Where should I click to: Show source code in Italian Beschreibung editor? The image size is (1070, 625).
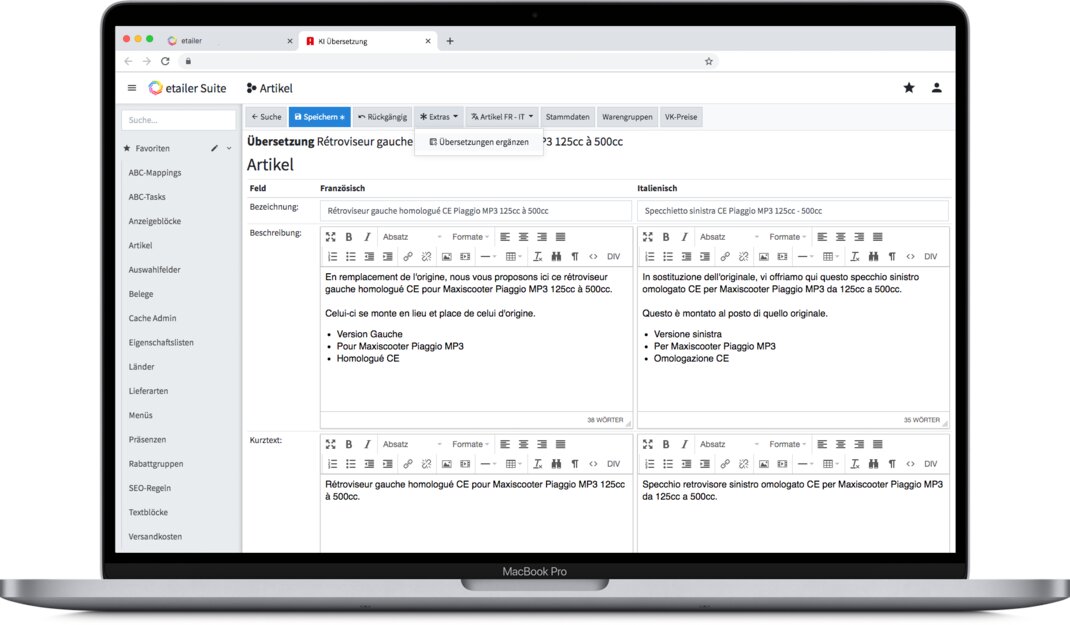(x=910, y=256)
